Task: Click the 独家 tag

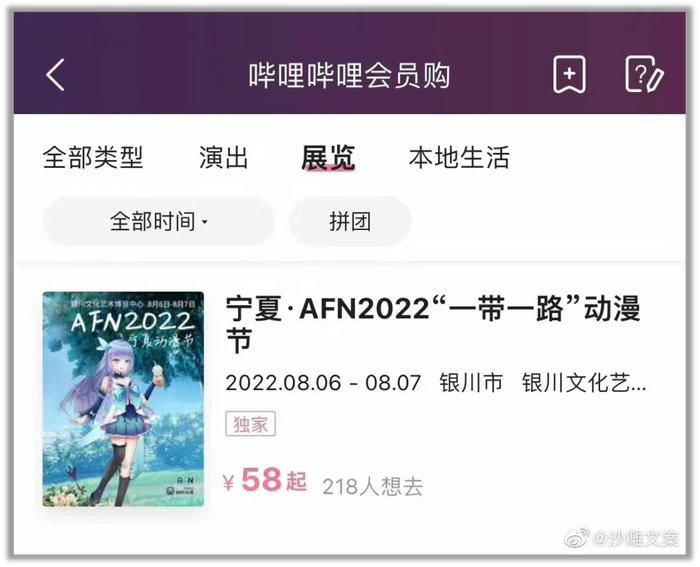Action: tap(250, 424)
